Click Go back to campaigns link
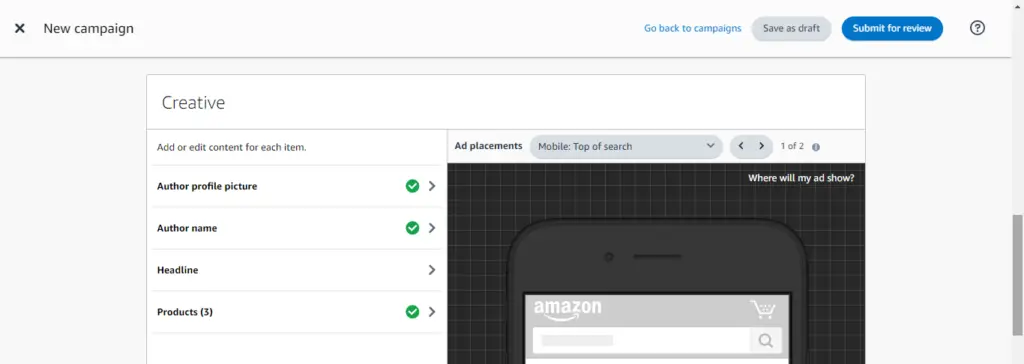Viewport: 1024px width, 364px height. click(692, 29)
